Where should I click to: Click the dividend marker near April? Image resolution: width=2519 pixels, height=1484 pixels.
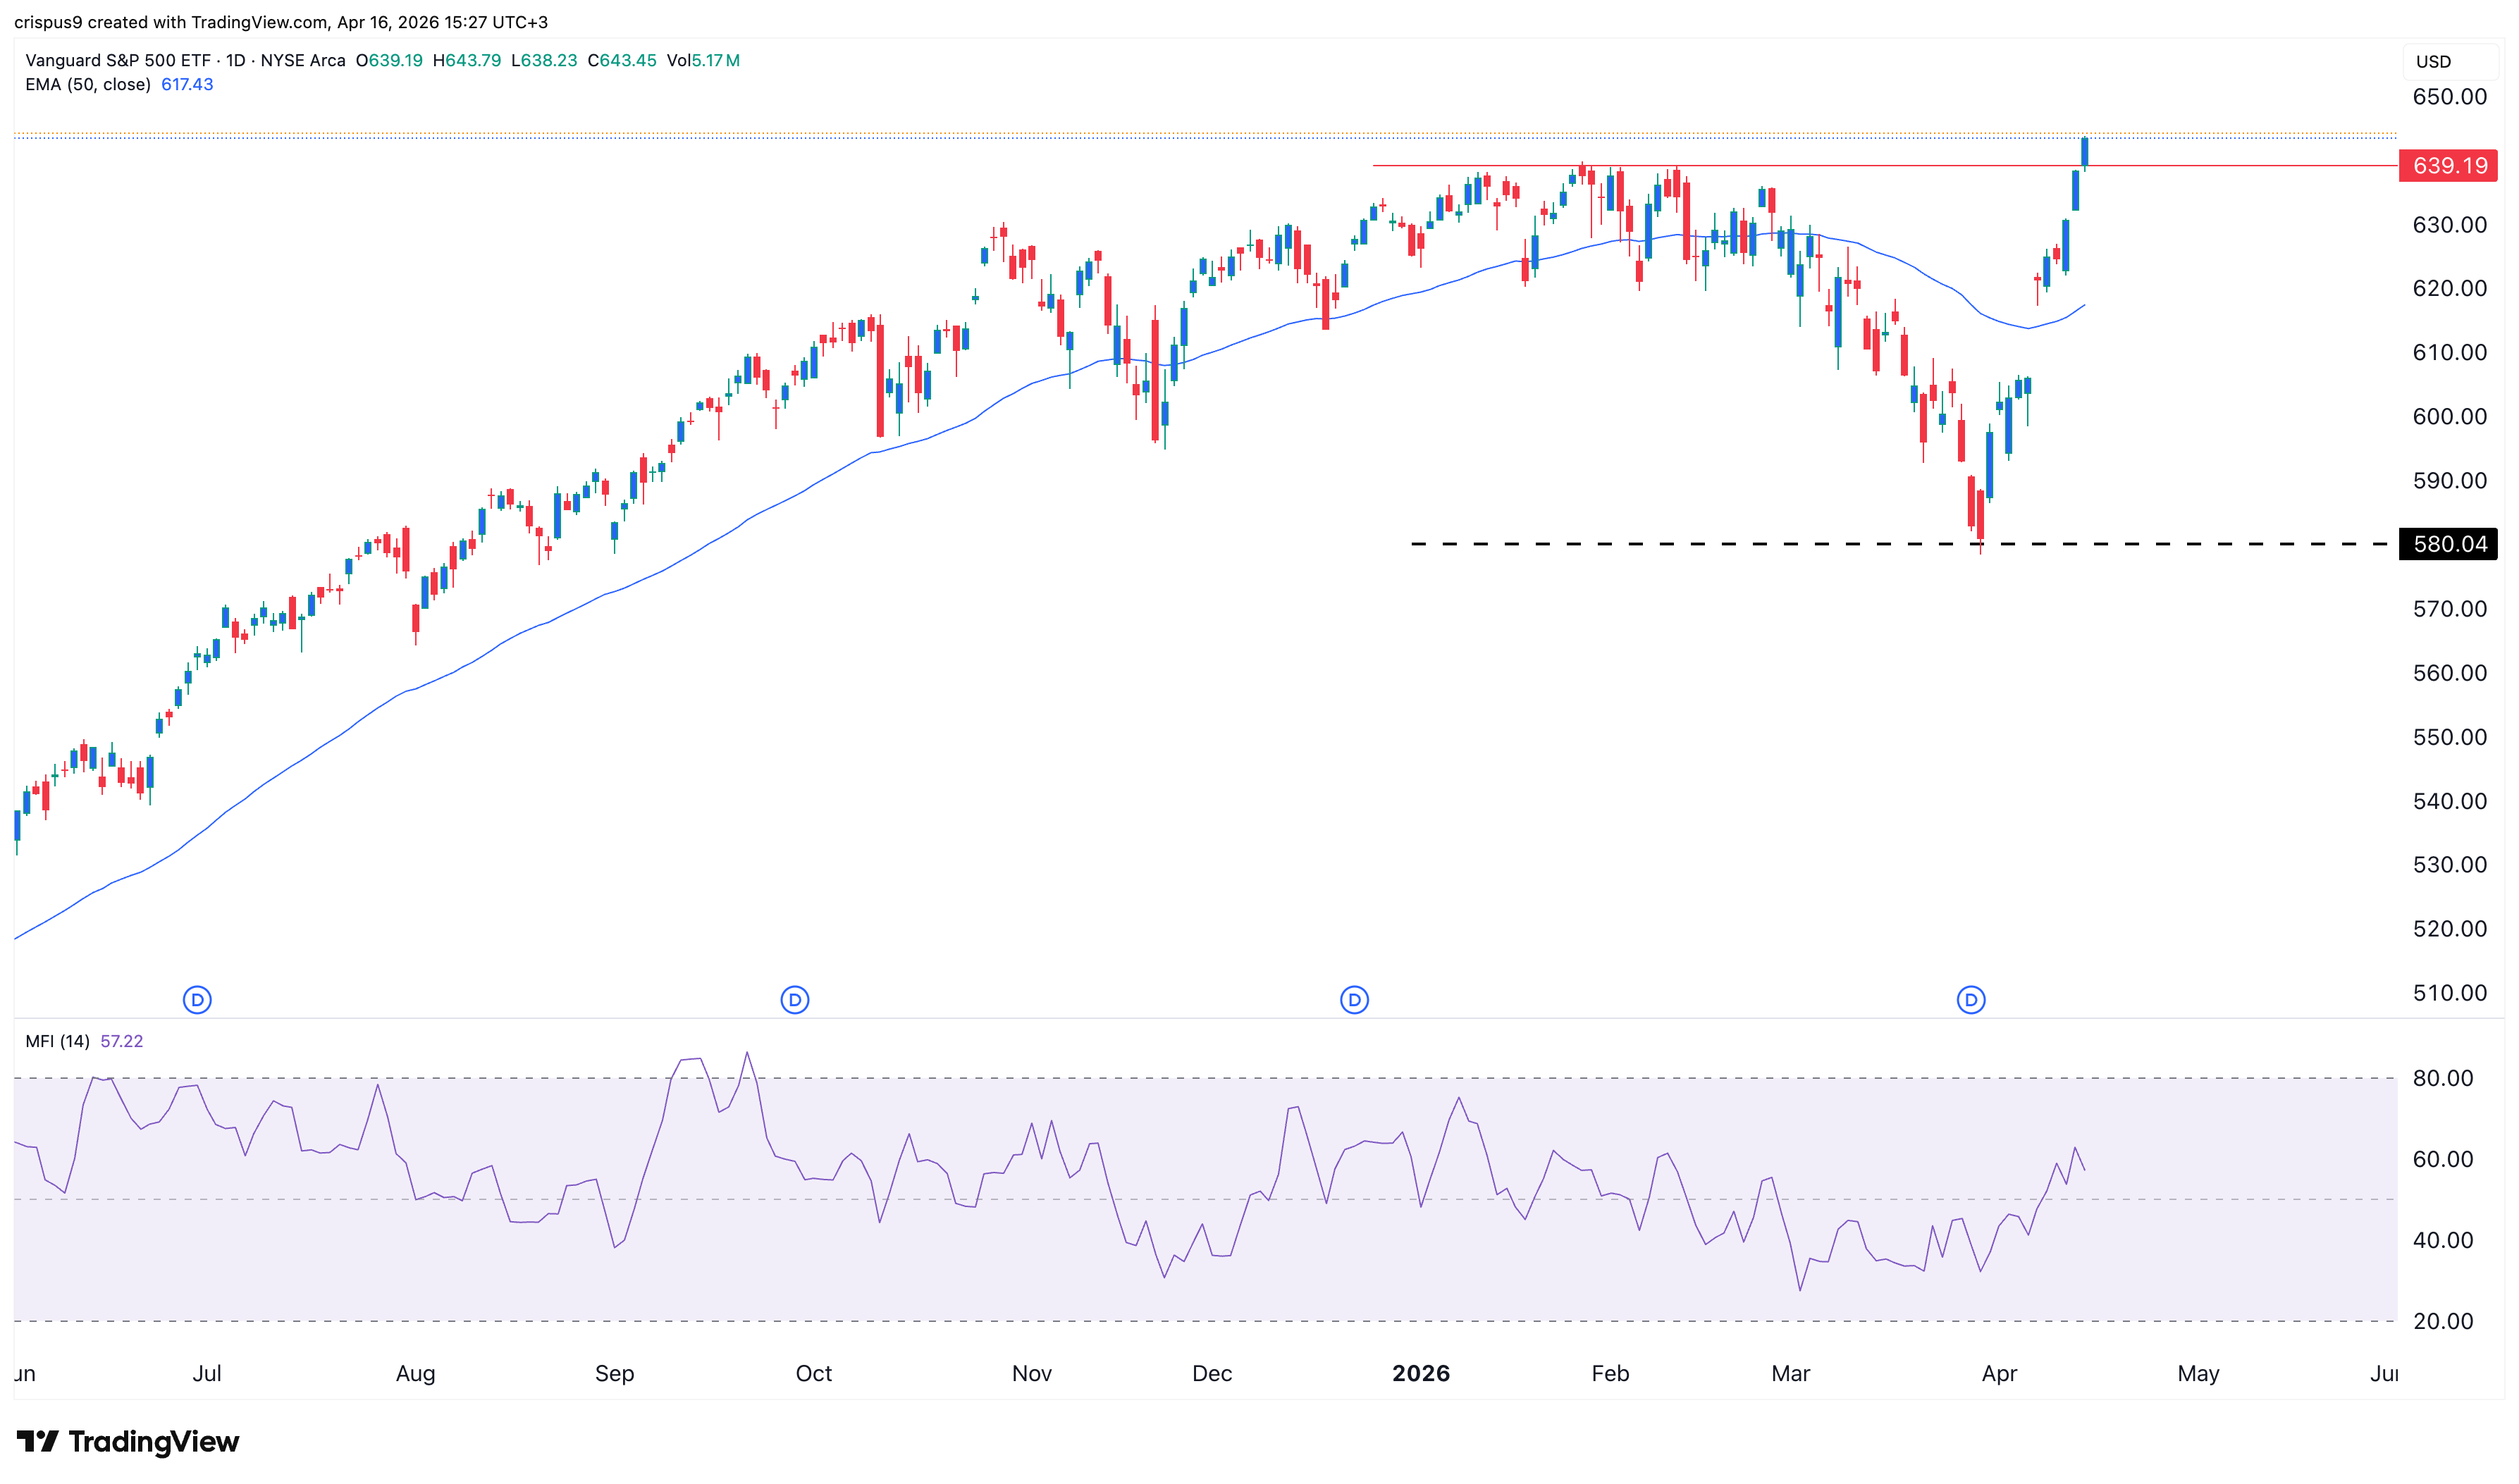[x=1970, y=999]
